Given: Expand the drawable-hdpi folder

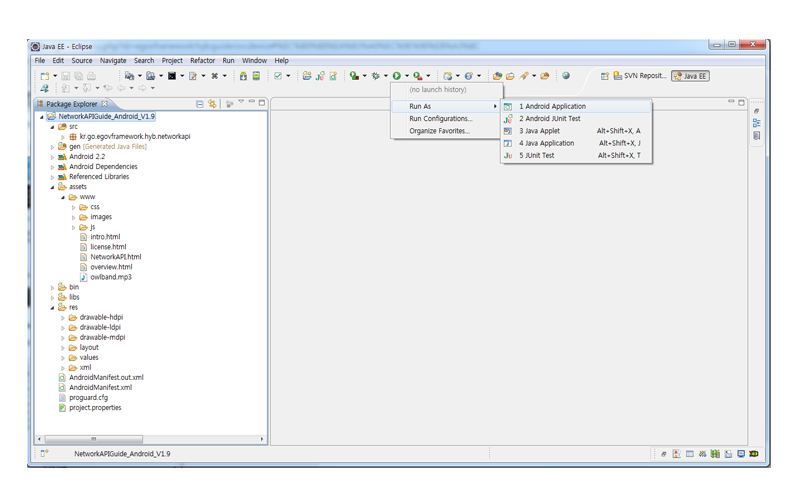Looking at the screenshot, I should click(63, 318).
